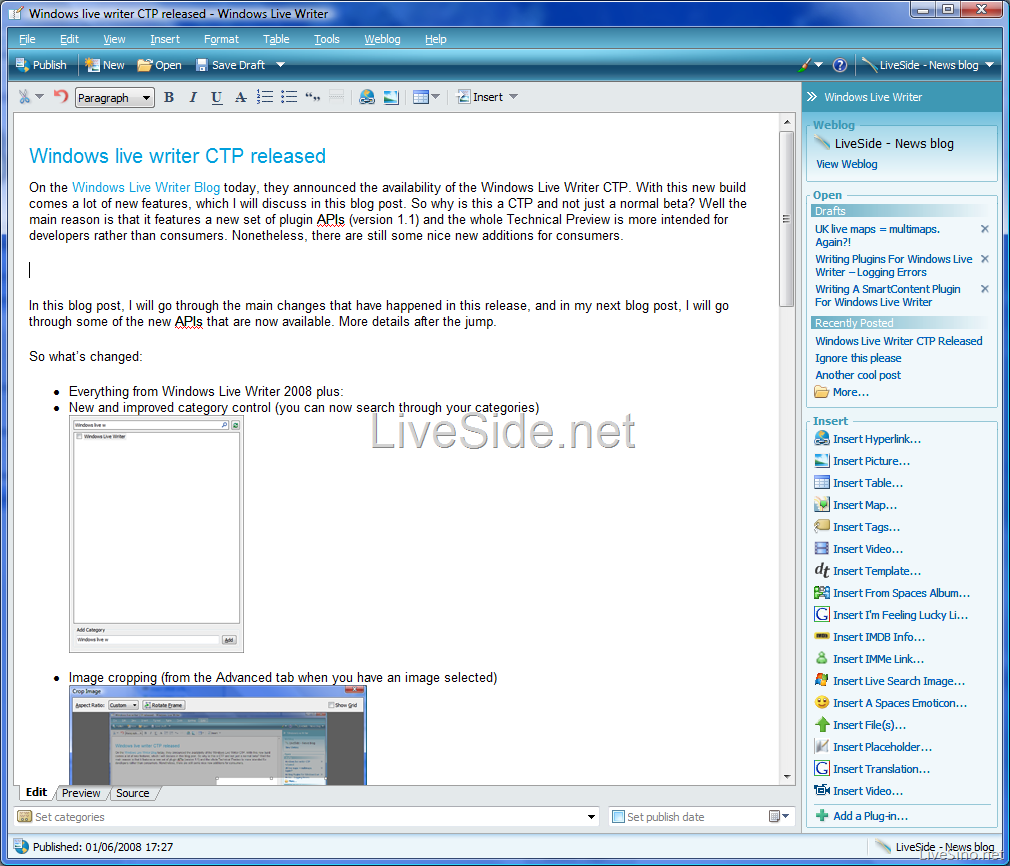Open the File menu
The width and height of the screenshot is (1010, 866).
tap(27, 39)
